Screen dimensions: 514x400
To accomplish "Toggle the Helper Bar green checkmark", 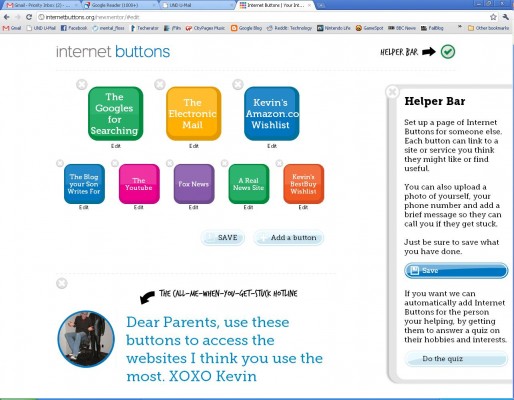I will [x=448, y=52].
